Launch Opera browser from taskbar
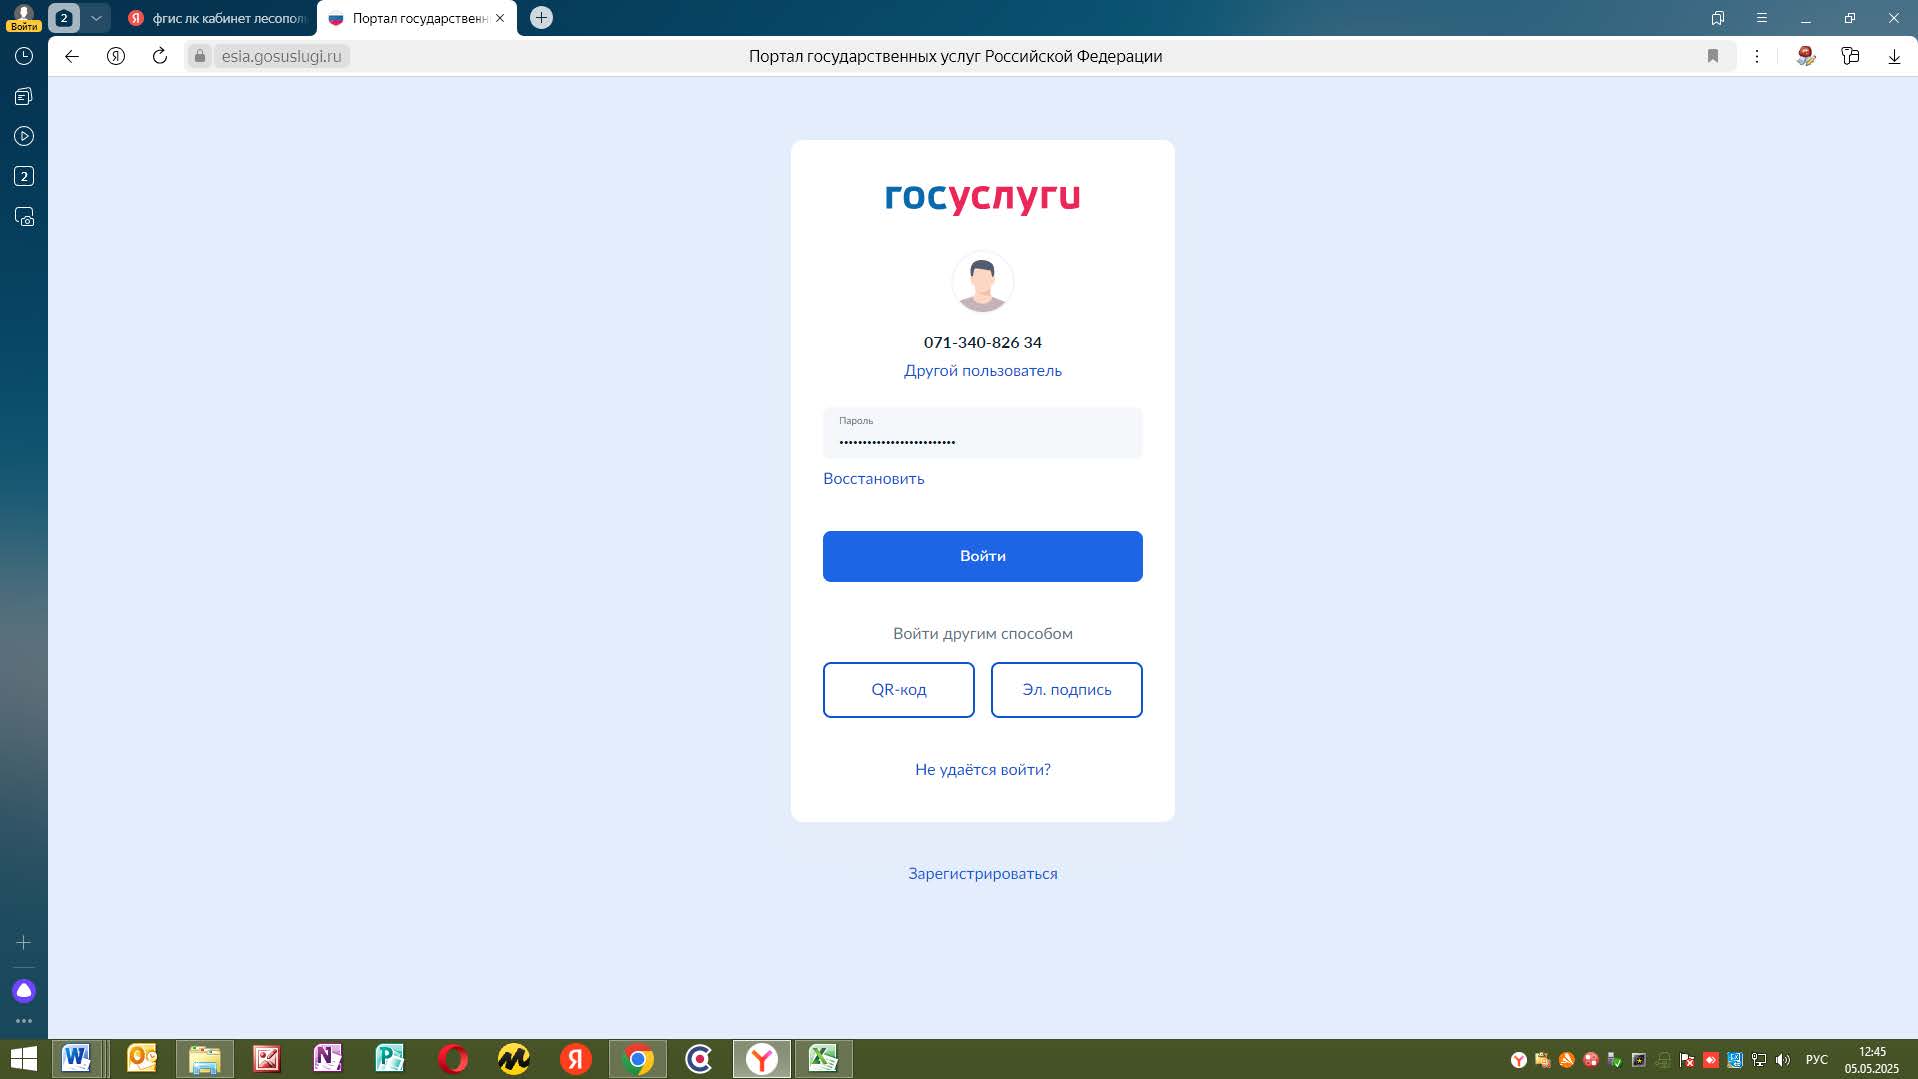Image resolution: width=1918 pixels, height=1079 pixels. tap(452, 1058)
